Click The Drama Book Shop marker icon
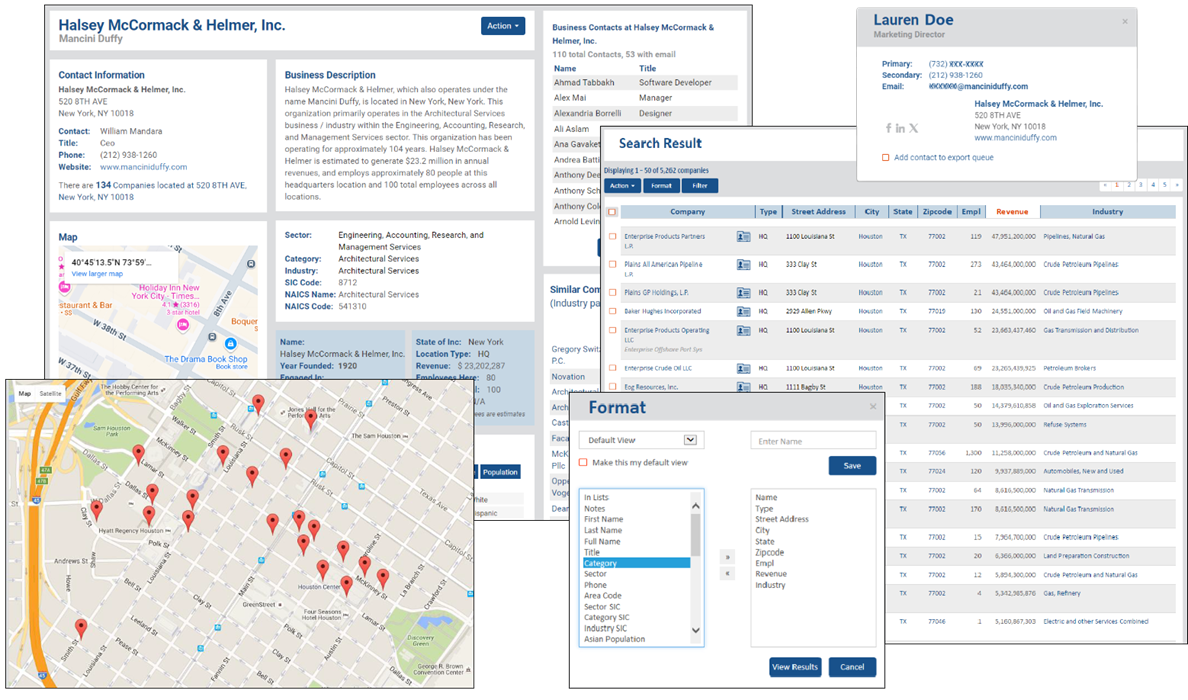 pyautogui.click(x=230, y=344)
